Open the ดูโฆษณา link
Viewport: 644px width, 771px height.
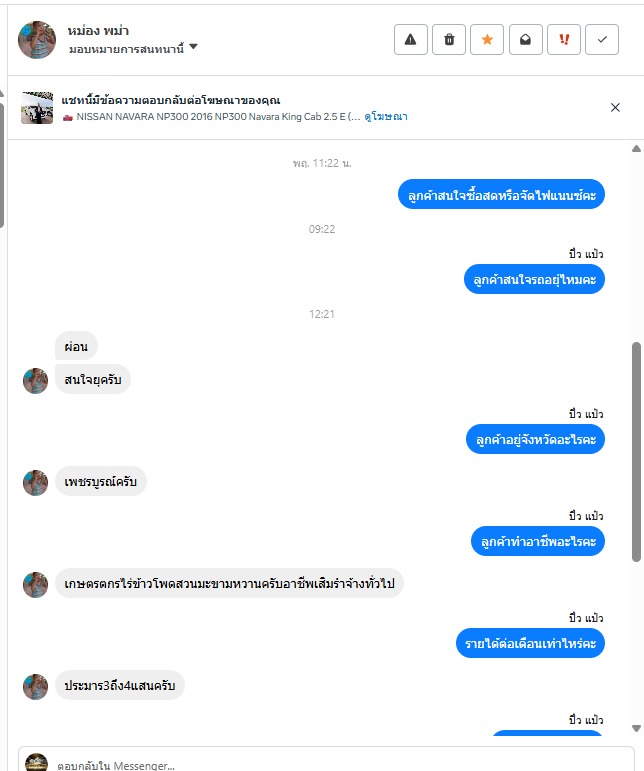pos(386,117)
